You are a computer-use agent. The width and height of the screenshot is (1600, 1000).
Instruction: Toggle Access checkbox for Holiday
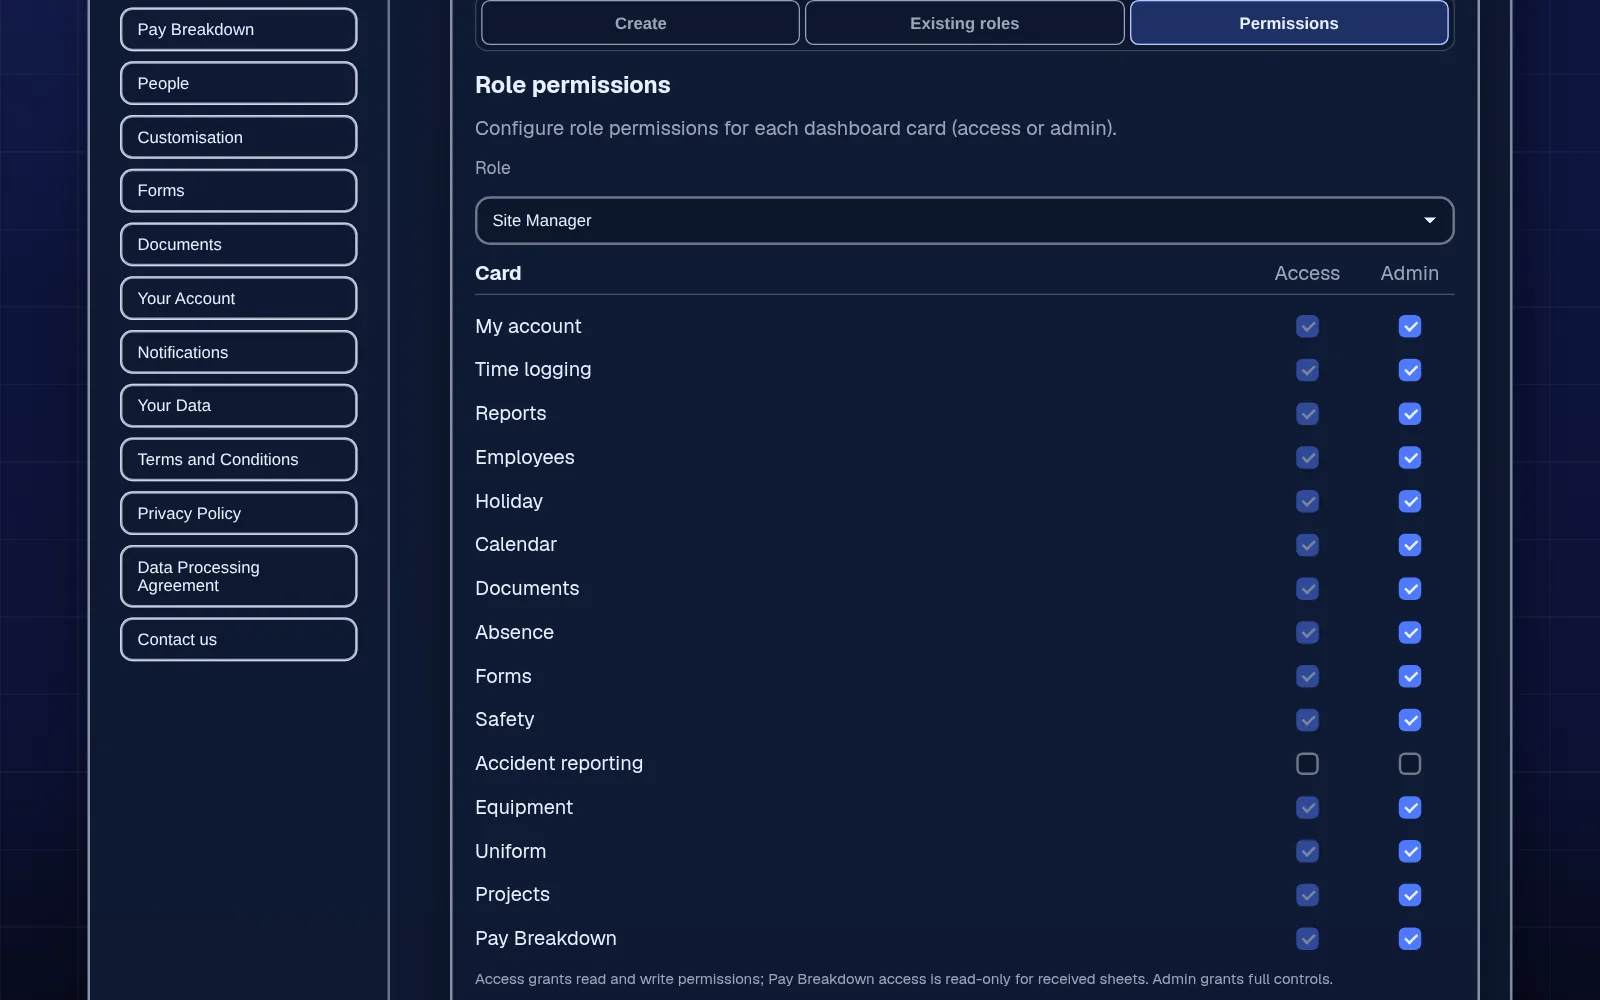point(1307,501)
